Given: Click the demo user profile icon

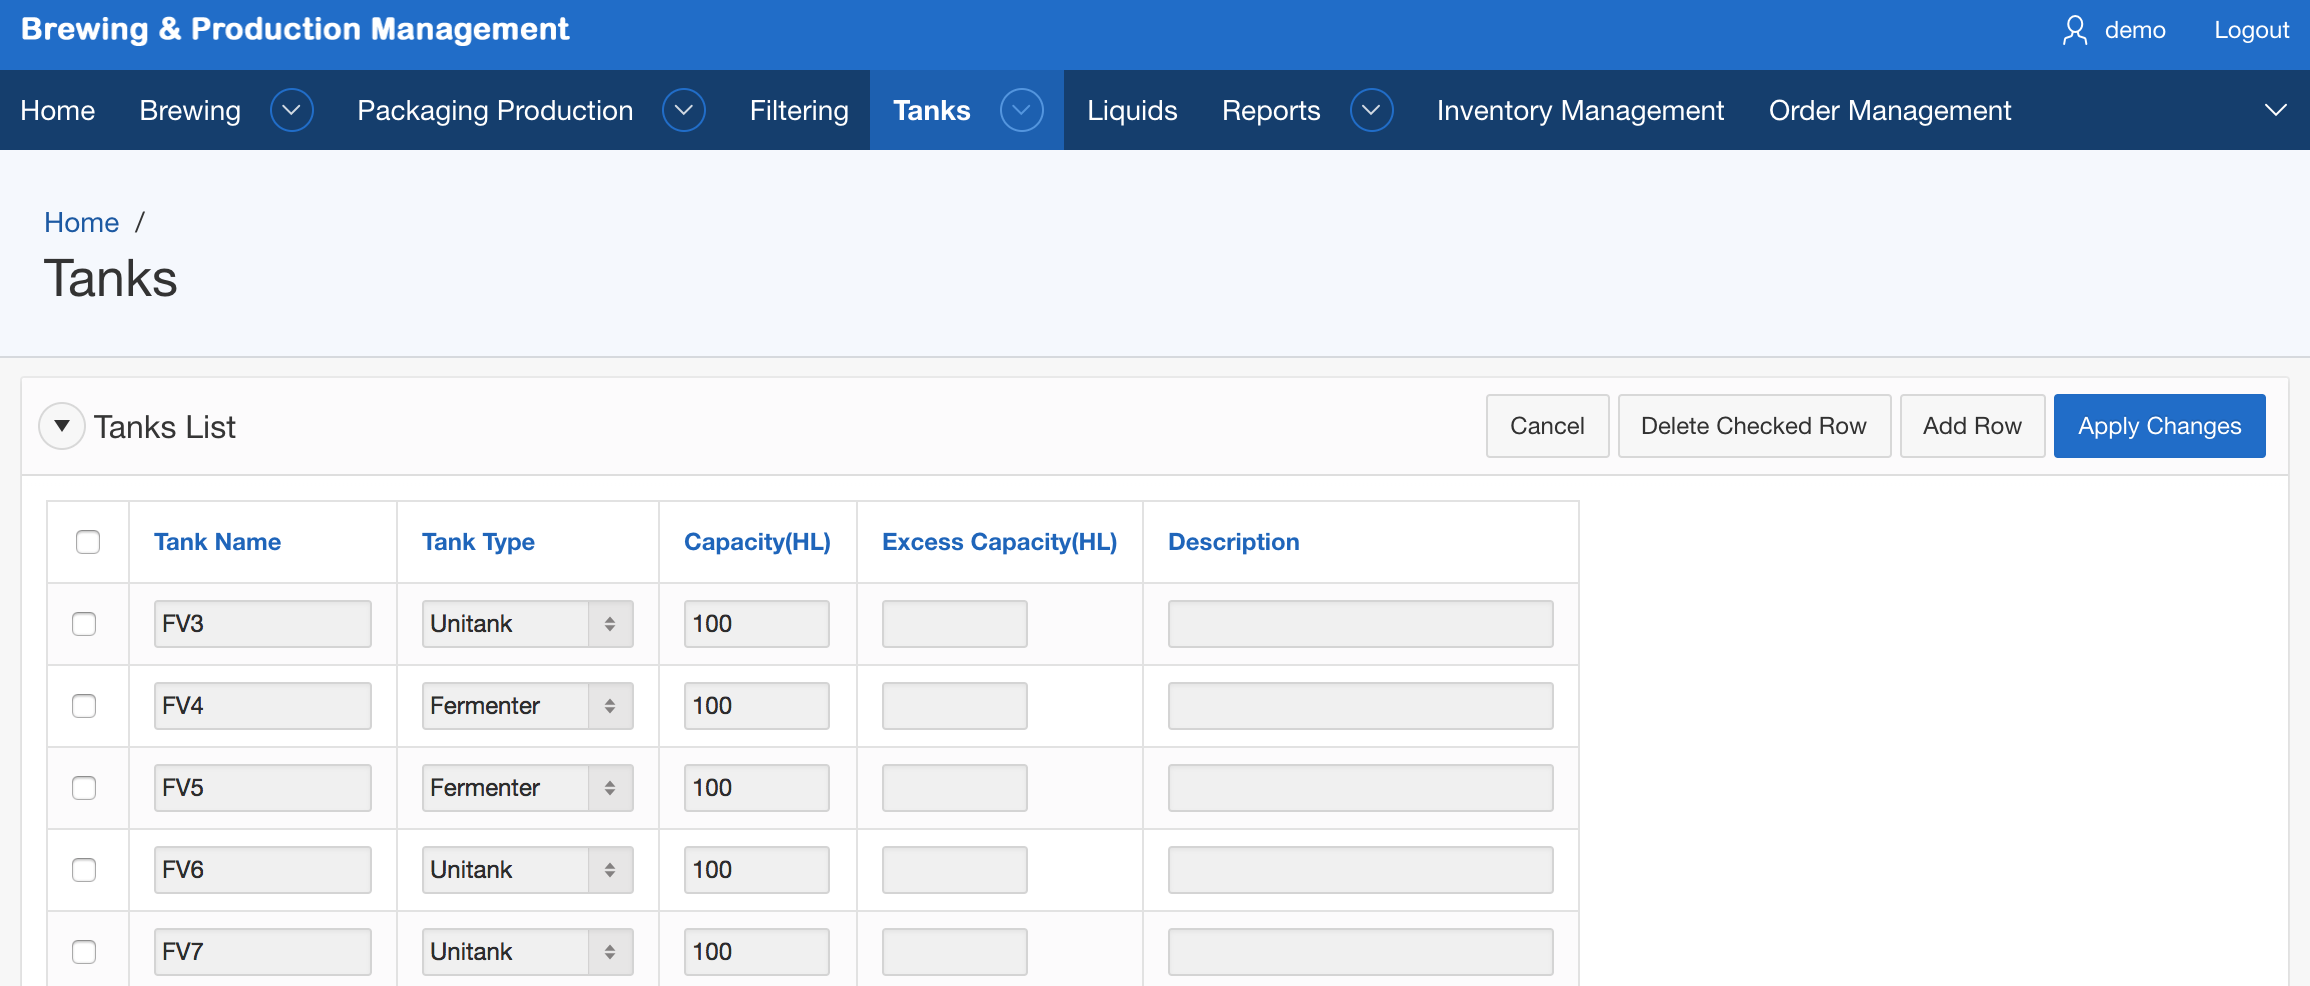Looking at the screenshot, I should [2075, 30].
